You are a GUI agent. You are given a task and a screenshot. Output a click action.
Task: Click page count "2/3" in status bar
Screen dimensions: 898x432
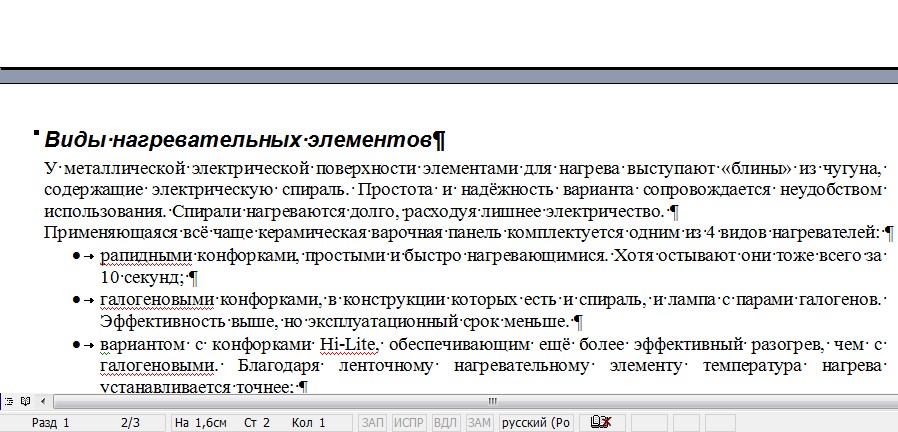pyautogui.click(x=130, y=423)
